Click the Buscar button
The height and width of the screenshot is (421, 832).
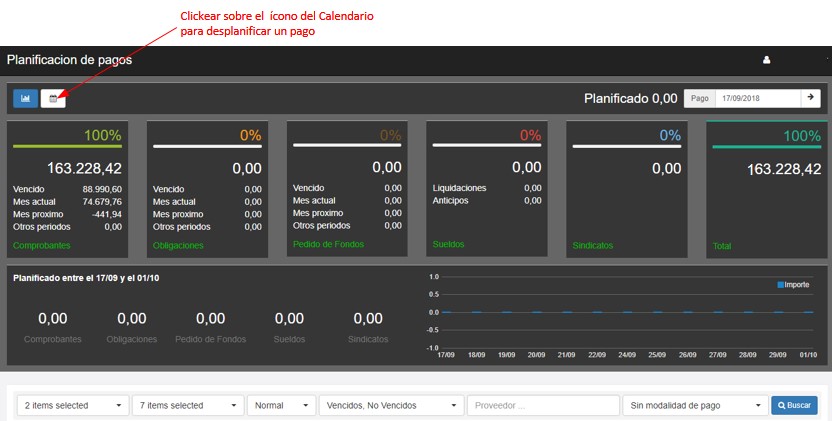pyautogui.click(x=794, y=405)
